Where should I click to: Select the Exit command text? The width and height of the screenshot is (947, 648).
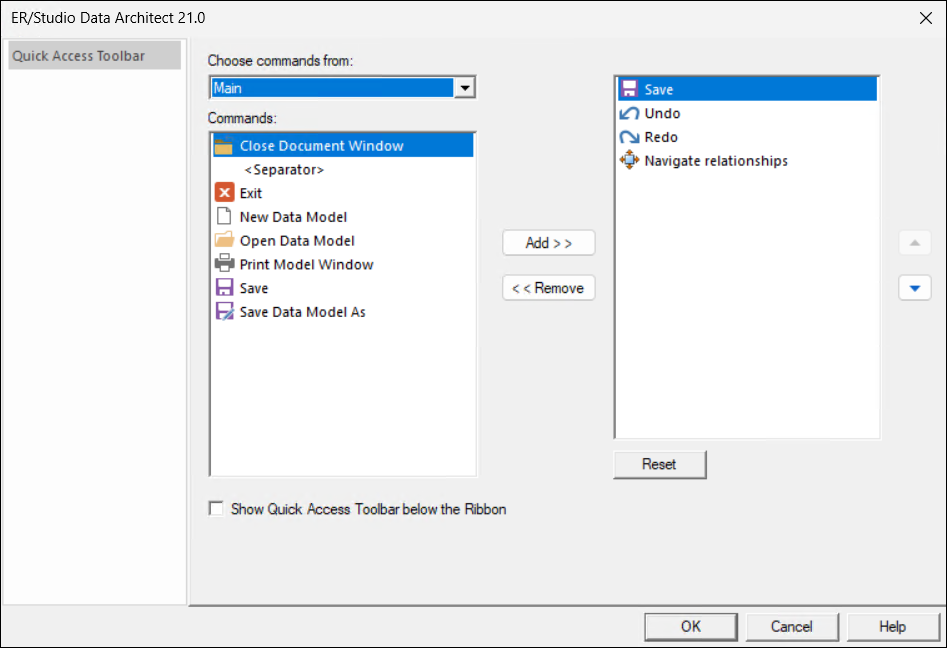point(251,193)
